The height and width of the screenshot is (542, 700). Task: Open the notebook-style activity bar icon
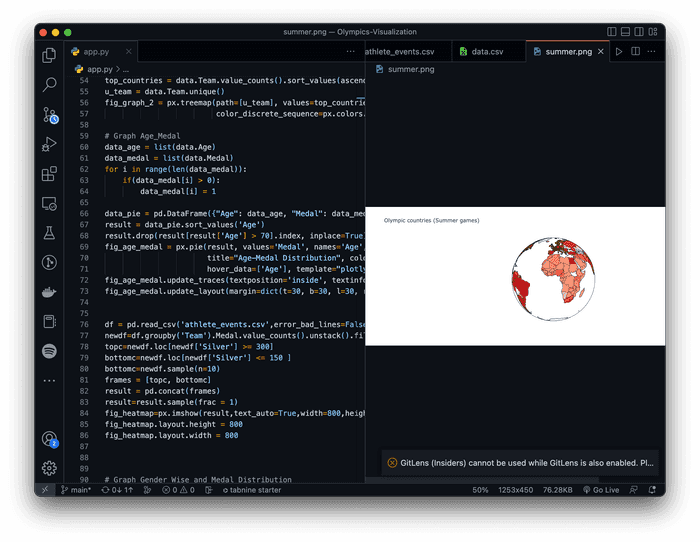(x=49, y=321)
